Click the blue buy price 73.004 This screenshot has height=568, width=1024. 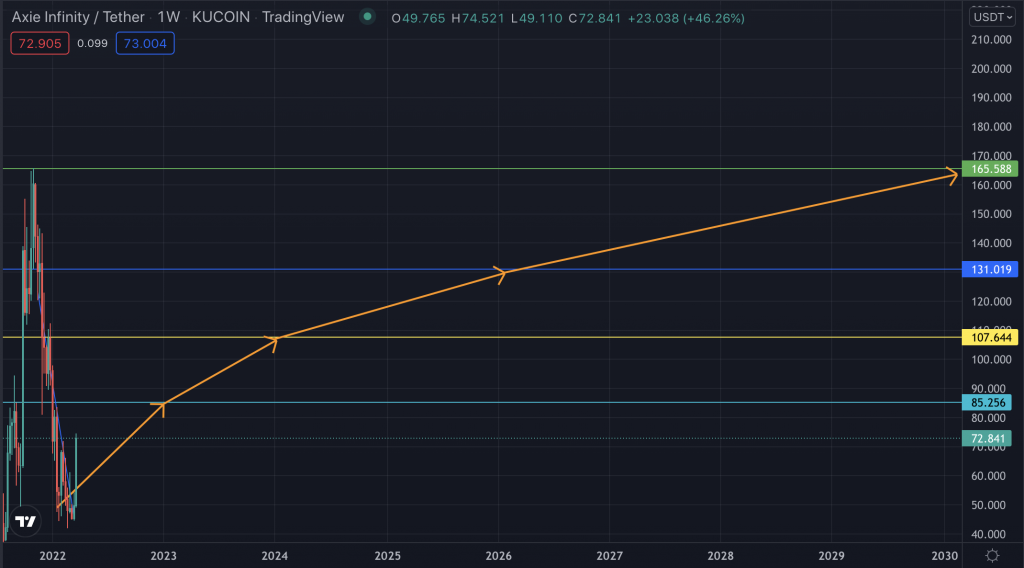[145, 44]
